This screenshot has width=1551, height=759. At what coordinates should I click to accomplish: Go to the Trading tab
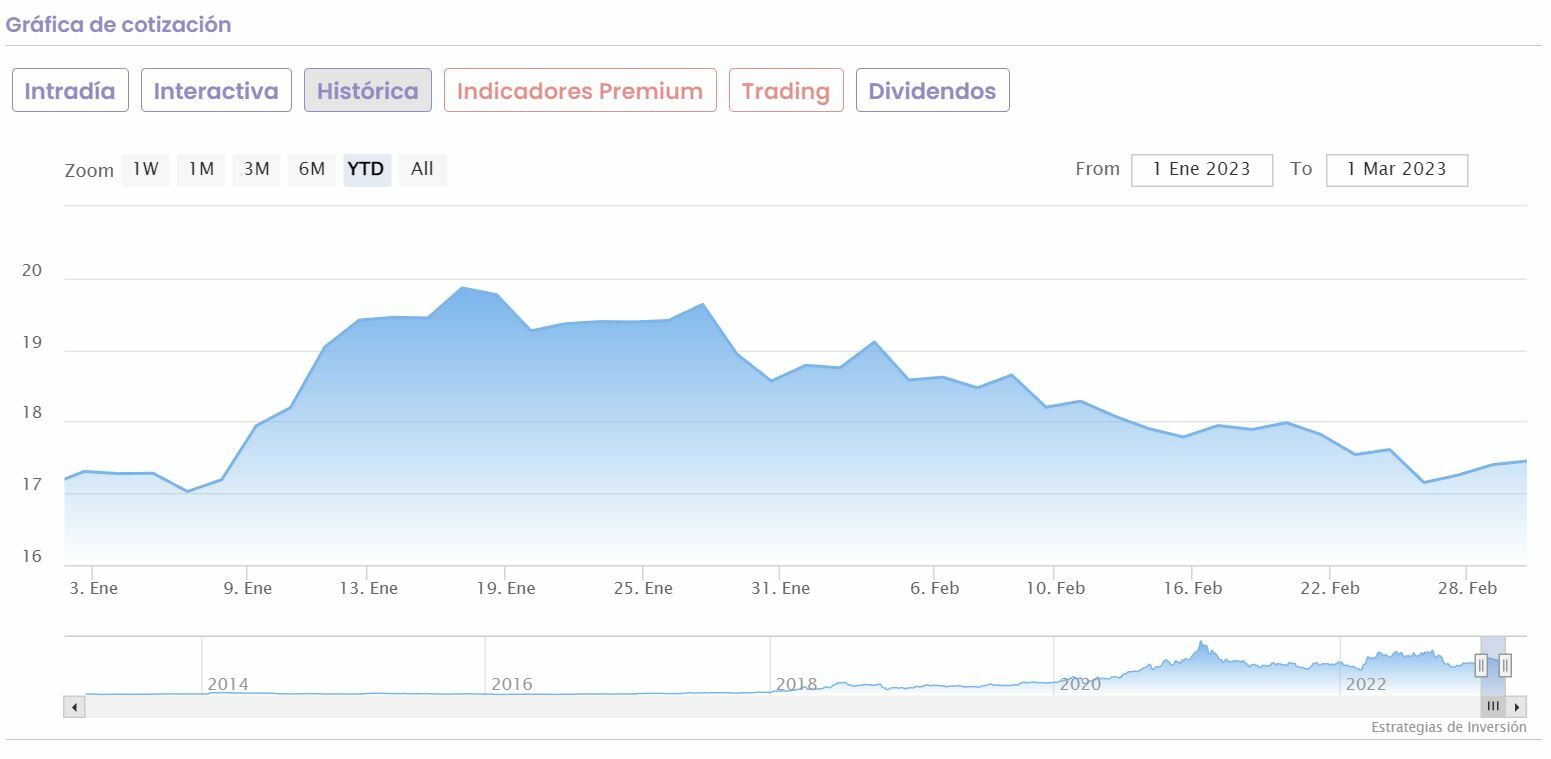(786, 91)
